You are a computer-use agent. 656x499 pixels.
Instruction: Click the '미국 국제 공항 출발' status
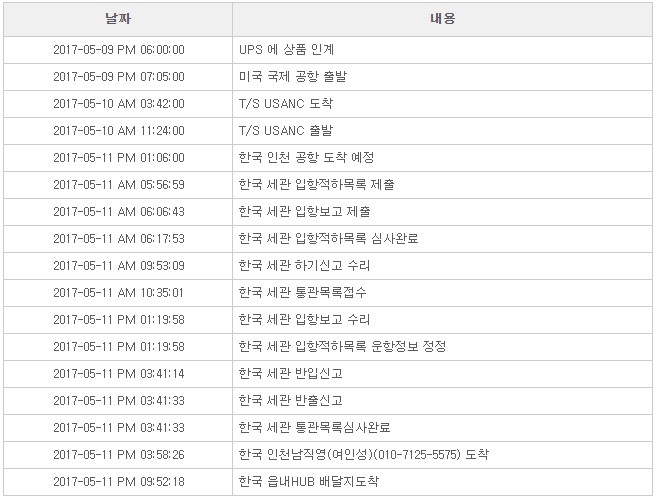tap(293, 76)
